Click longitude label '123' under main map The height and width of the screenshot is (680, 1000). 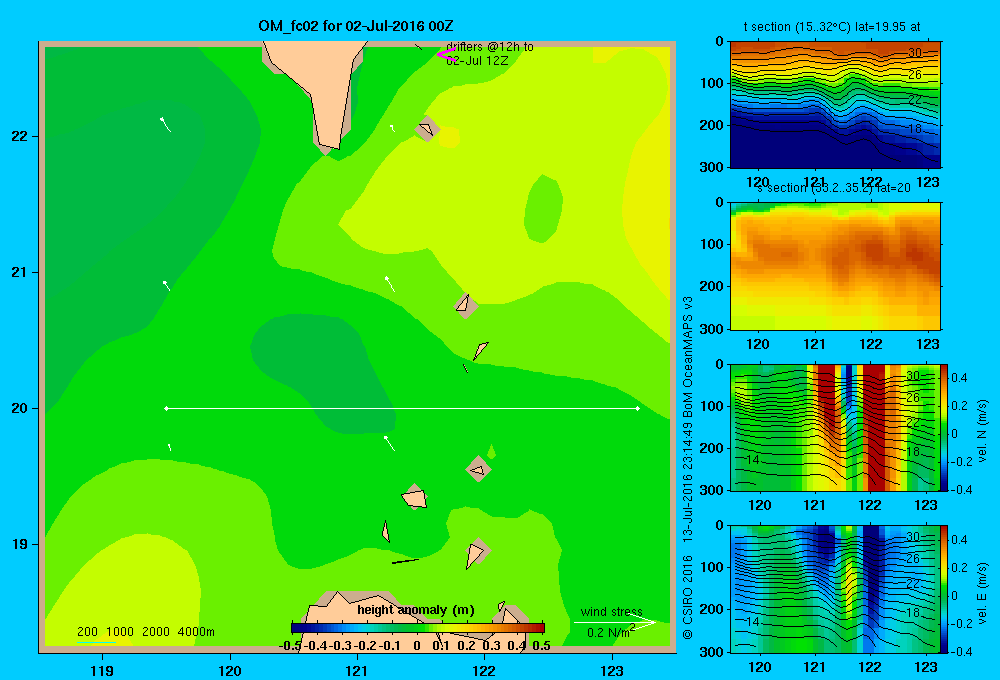coord(612,671)
